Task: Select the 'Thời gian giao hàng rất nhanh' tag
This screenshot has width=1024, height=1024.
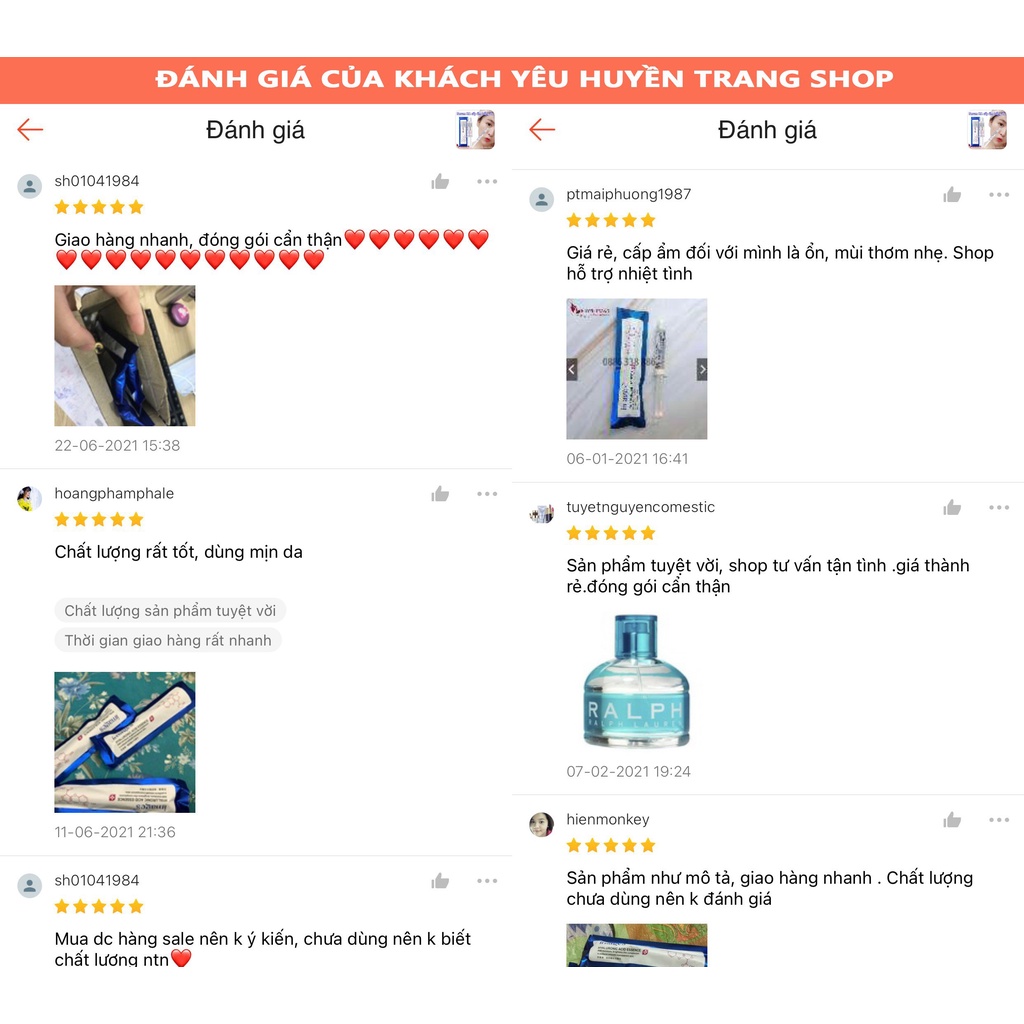Action: click(x=168, y=640)
